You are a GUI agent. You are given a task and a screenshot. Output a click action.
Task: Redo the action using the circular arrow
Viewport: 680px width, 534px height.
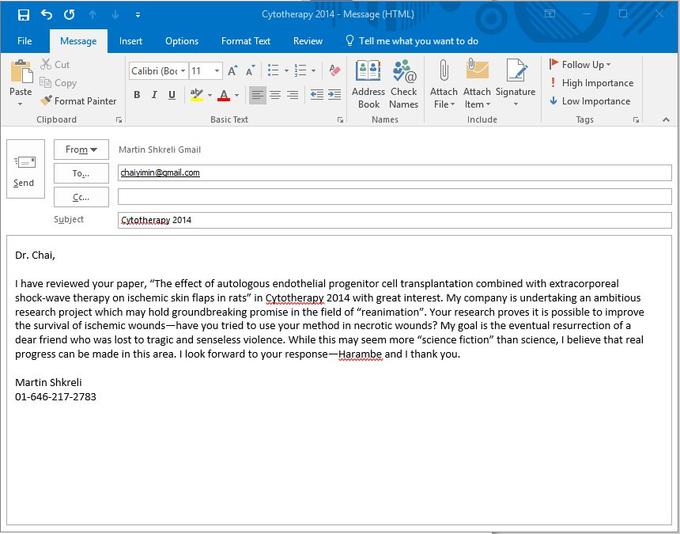click(69, 15)
